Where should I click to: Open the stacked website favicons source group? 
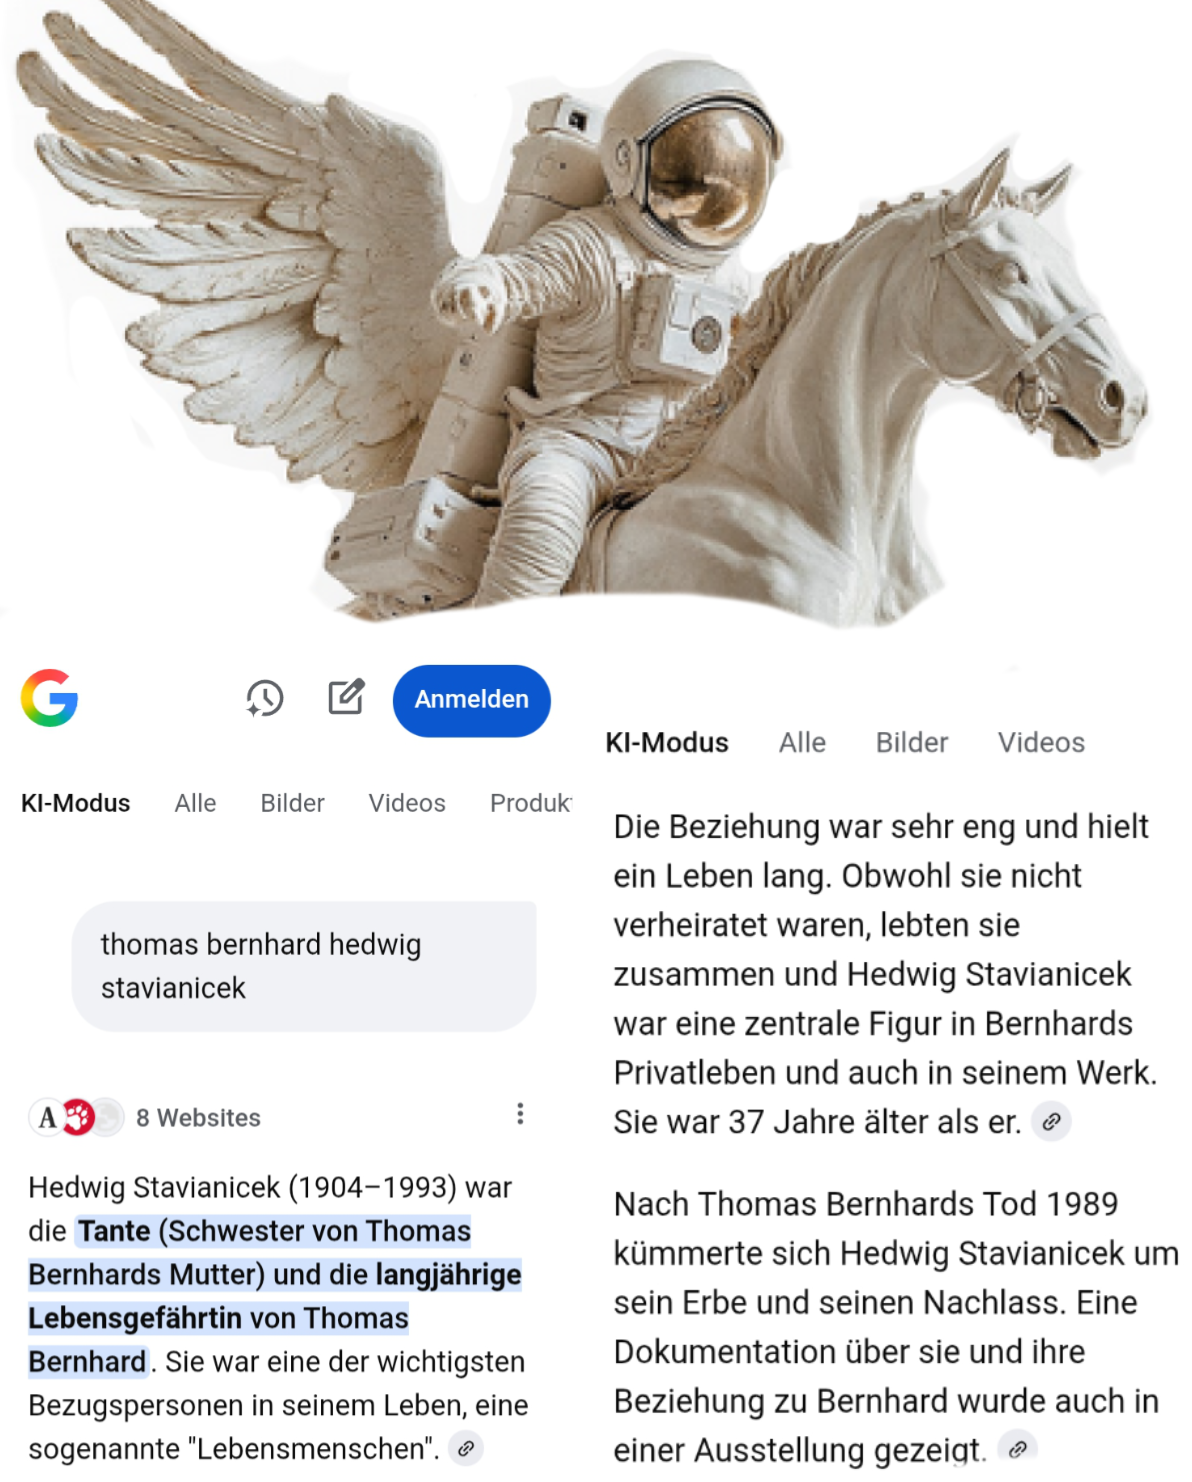pyautogui.click(x=77, y=1117)
